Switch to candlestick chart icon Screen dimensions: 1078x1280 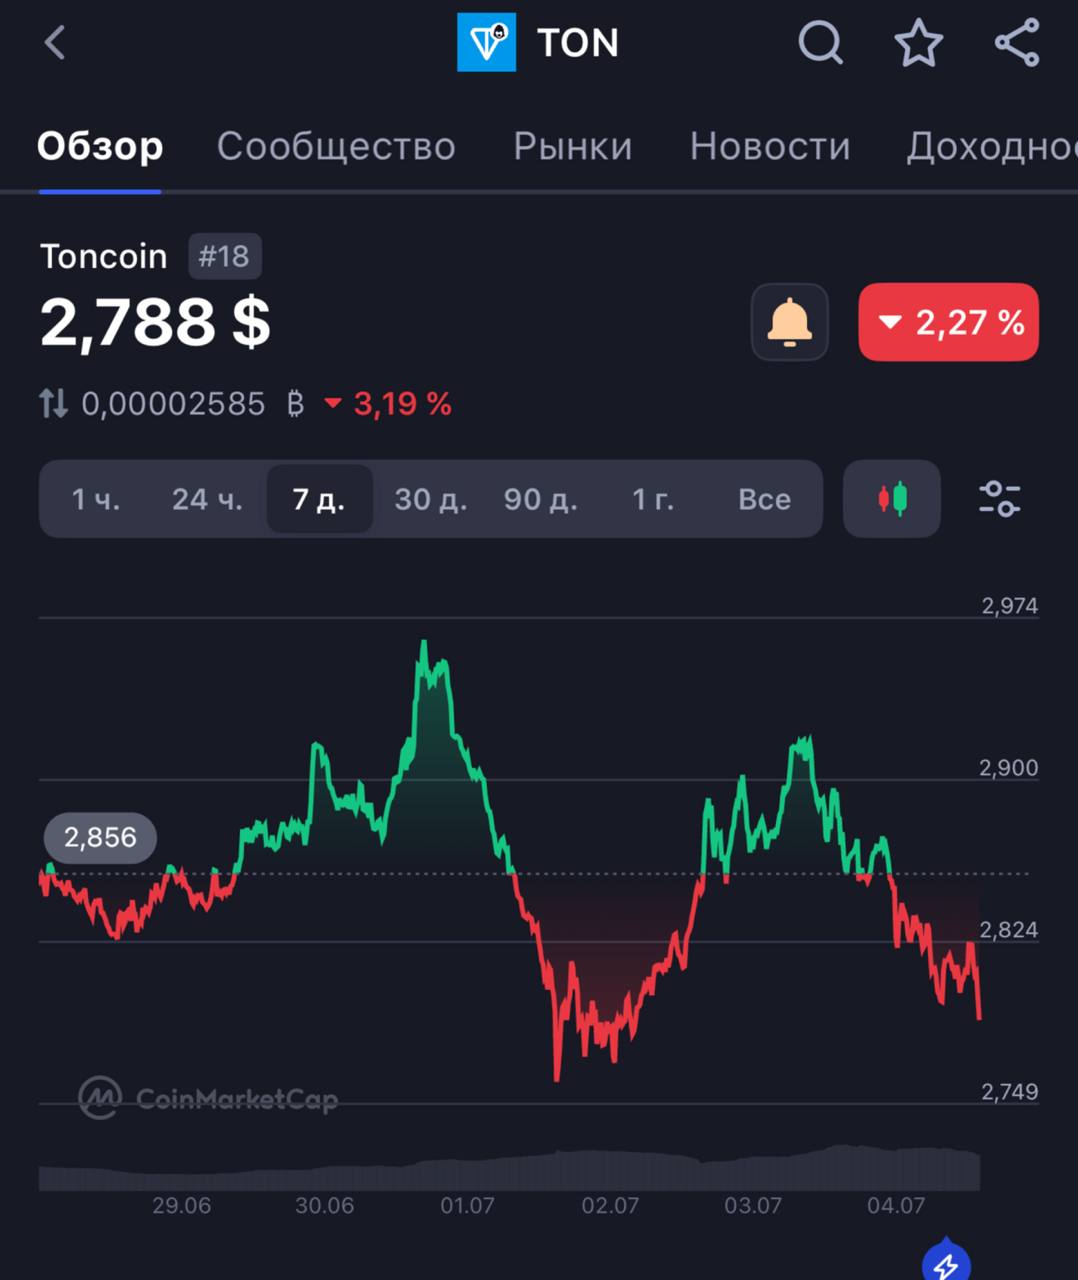click(892, 498)
